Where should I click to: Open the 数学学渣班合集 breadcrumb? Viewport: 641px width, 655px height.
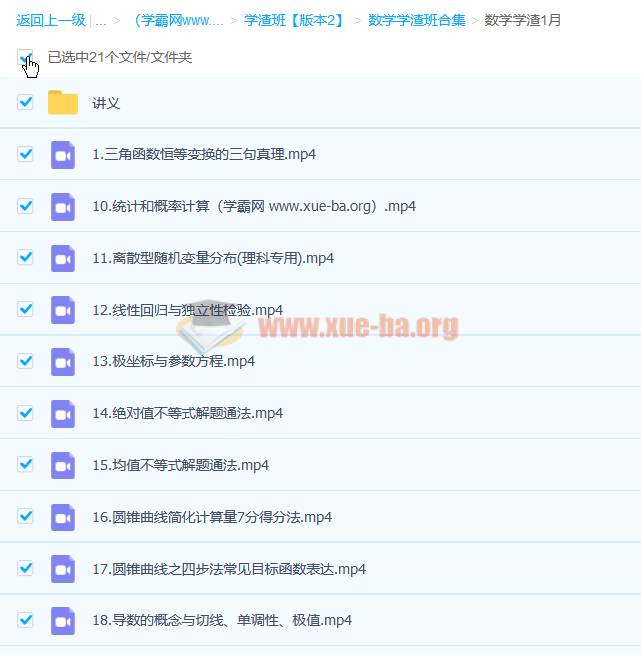click(417, 20)
